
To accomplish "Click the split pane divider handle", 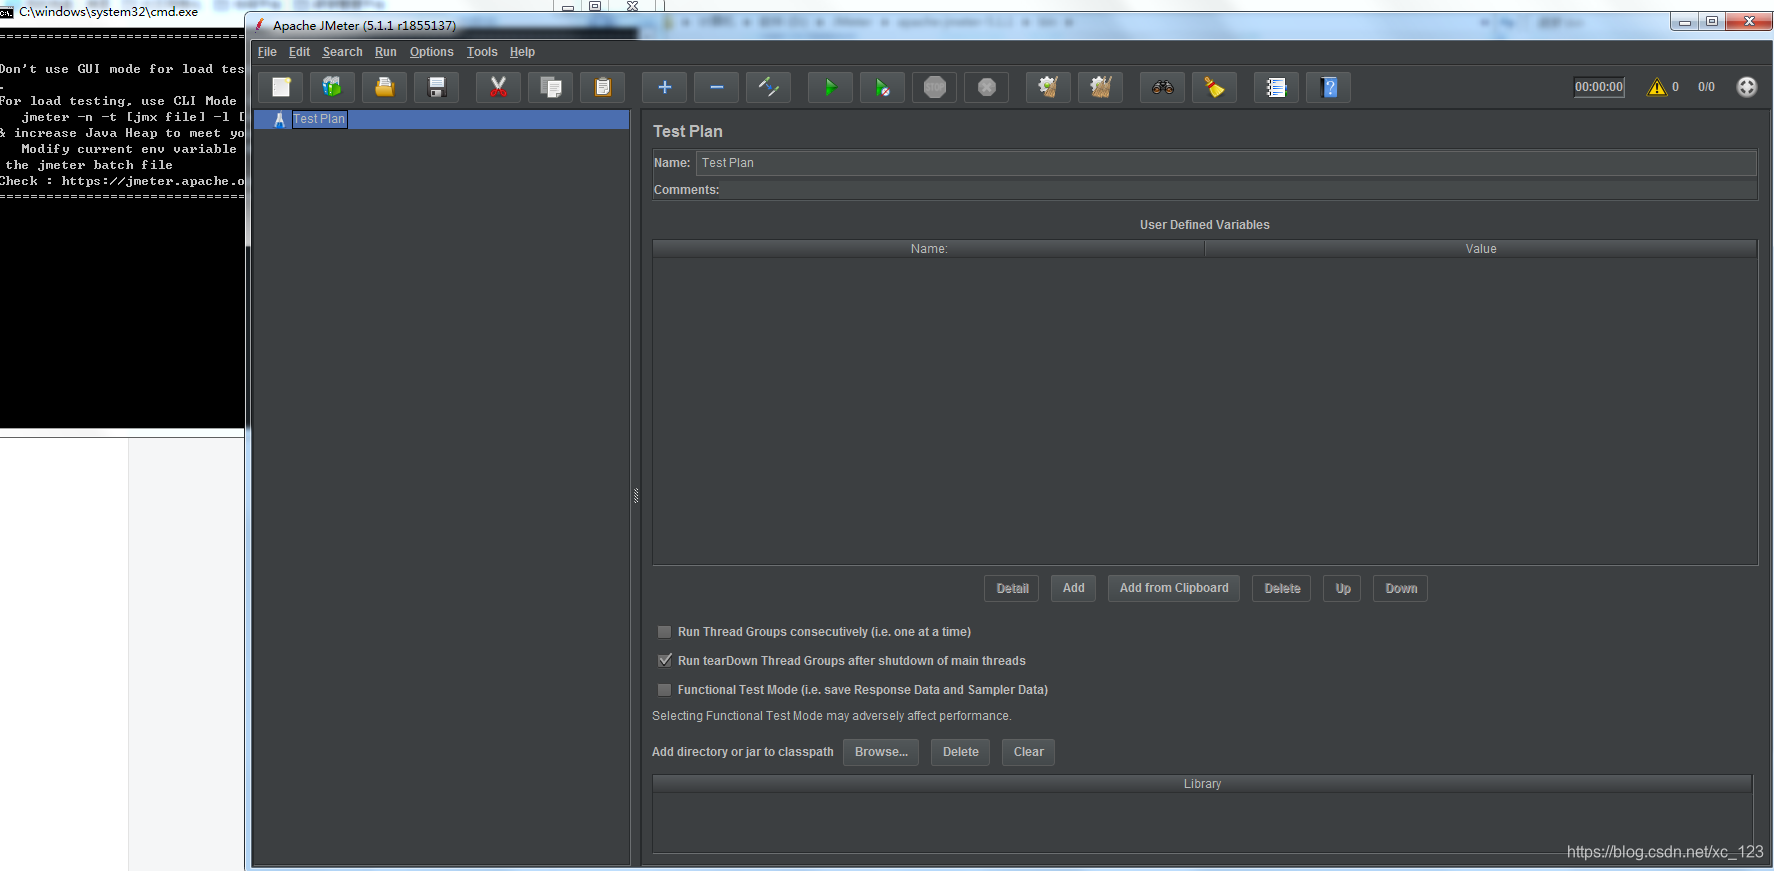I will coord(636,495).
